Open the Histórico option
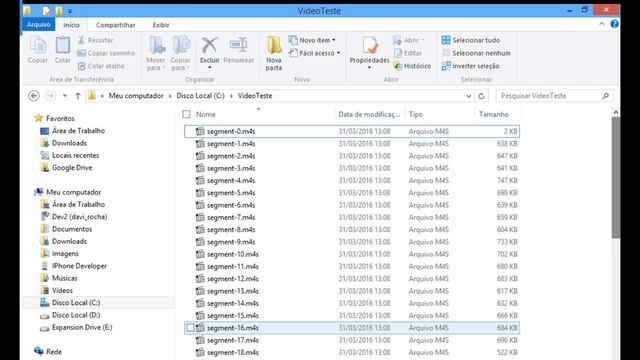 coord(412,66)
